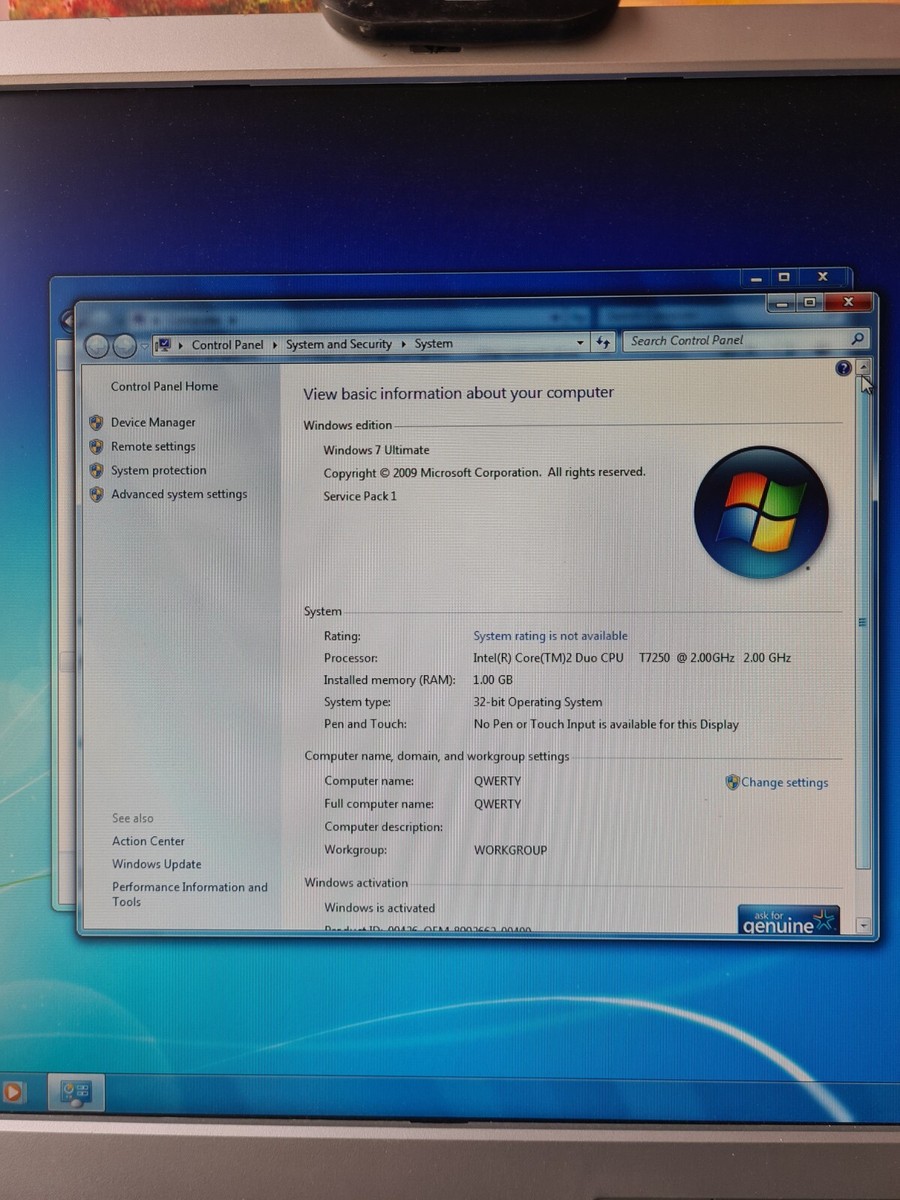Open Performance Information and Tools
Image resolution: width=900 pixels, height=1200 pixels.
[190, 894]
